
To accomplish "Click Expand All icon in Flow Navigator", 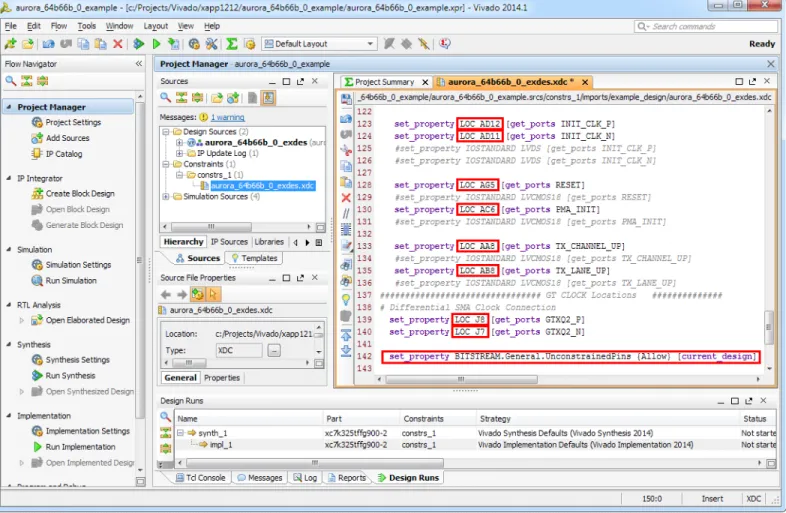I will [x=42, y=80].
